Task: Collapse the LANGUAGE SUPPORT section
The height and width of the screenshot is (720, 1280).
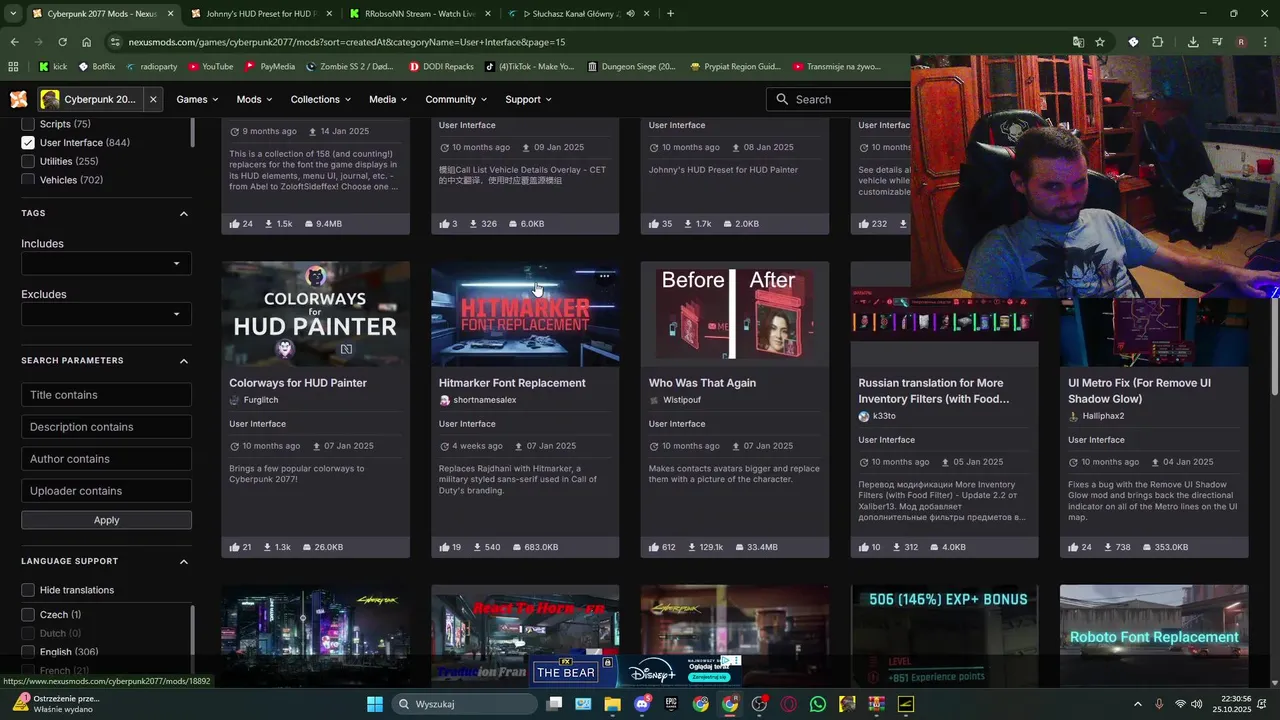Action: point(183,561)
